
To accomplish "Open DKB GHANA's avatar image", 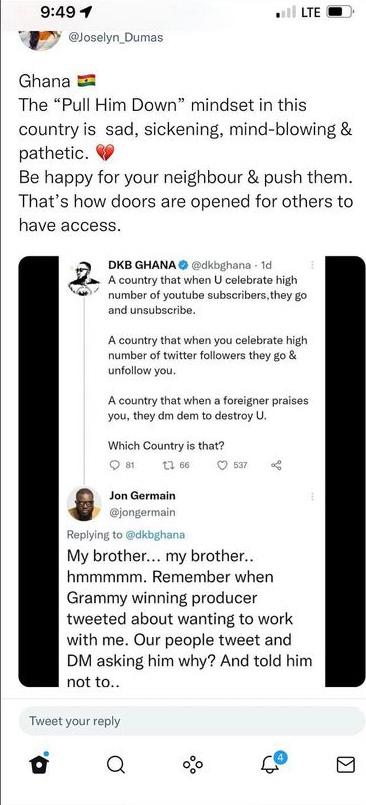I will (x=84, y=278).
